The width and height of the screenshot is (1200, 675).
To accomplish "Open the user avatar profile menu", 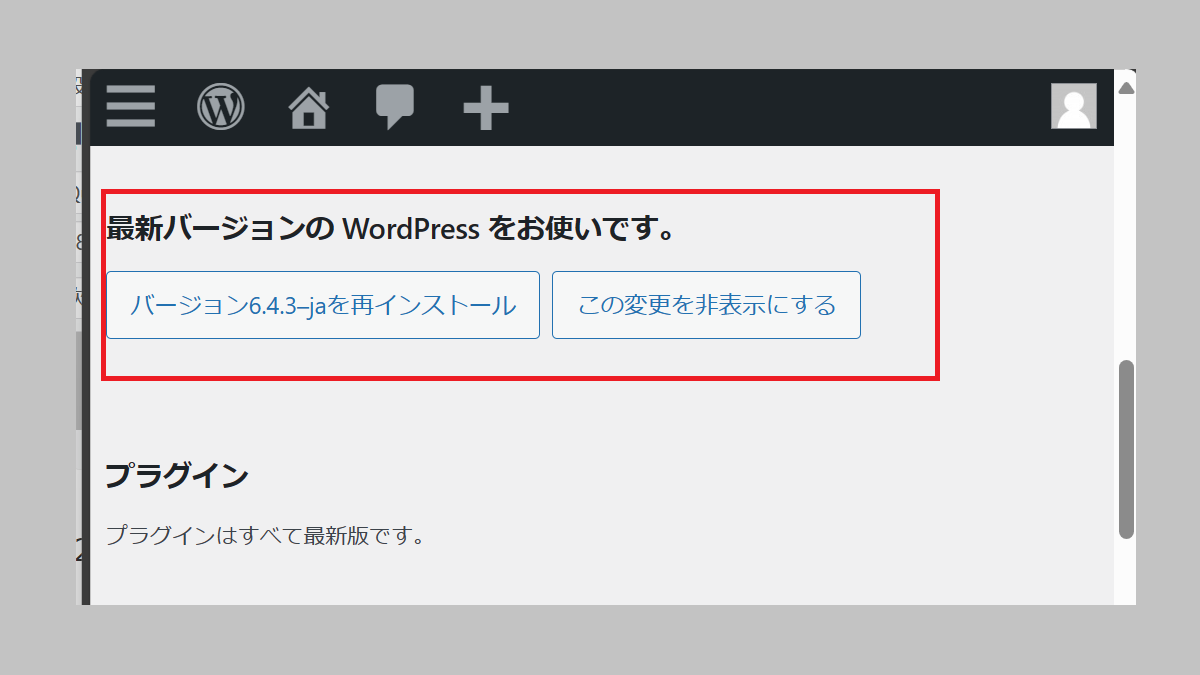I will tap(1074, 106).
